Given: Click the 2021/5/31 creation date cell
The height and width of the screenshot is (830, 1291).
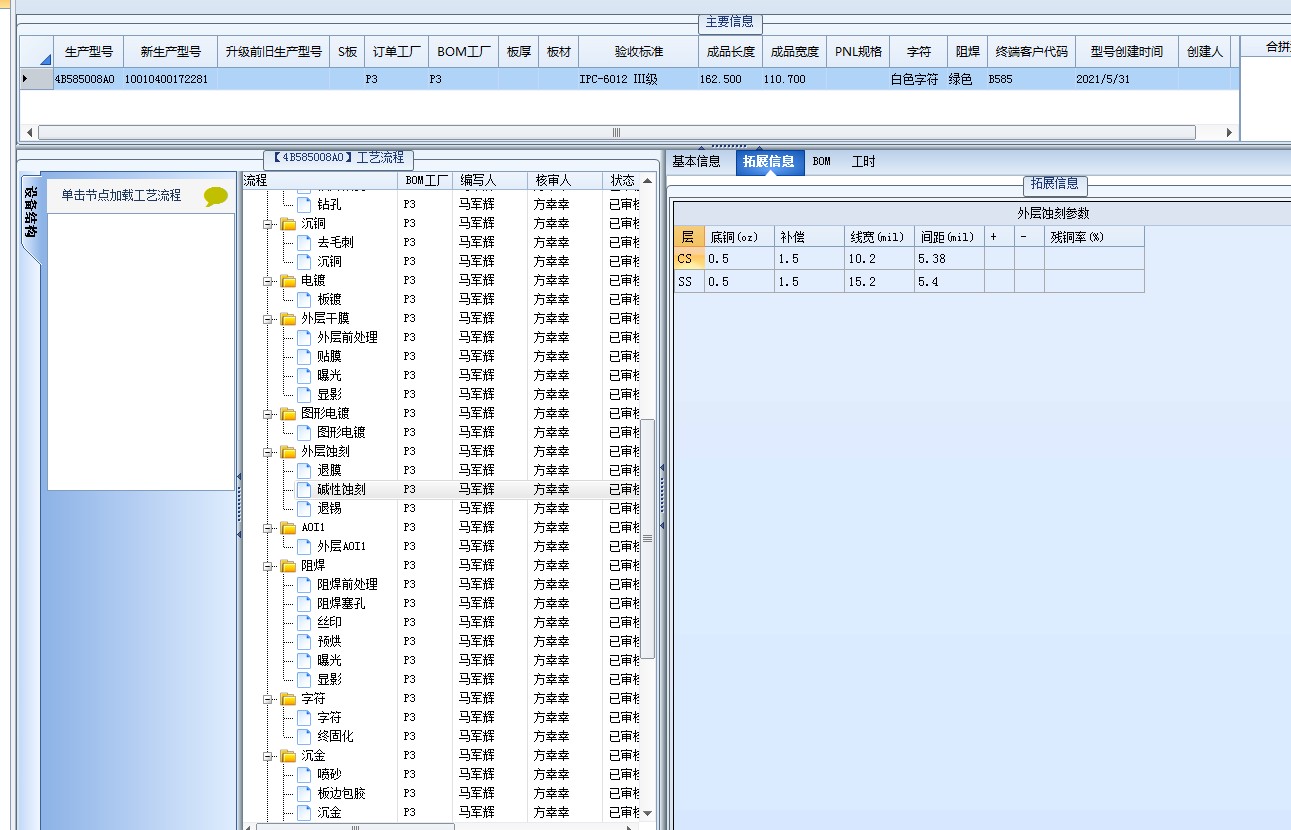Looking at the screenshot, I should pyautogui.click(x=1127, y=79).
